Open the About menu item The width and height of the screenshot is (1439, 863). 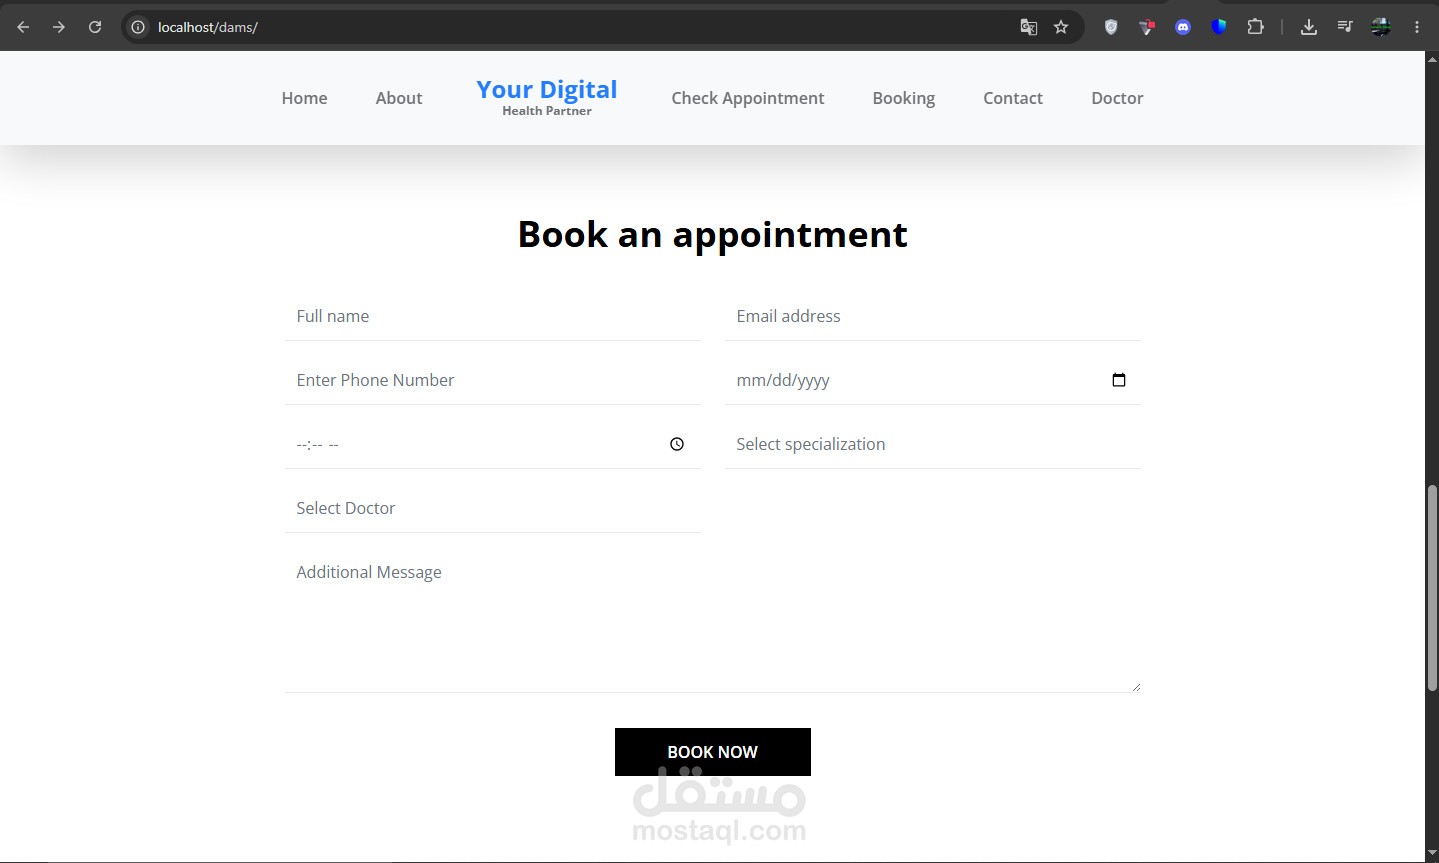point(399,98)
